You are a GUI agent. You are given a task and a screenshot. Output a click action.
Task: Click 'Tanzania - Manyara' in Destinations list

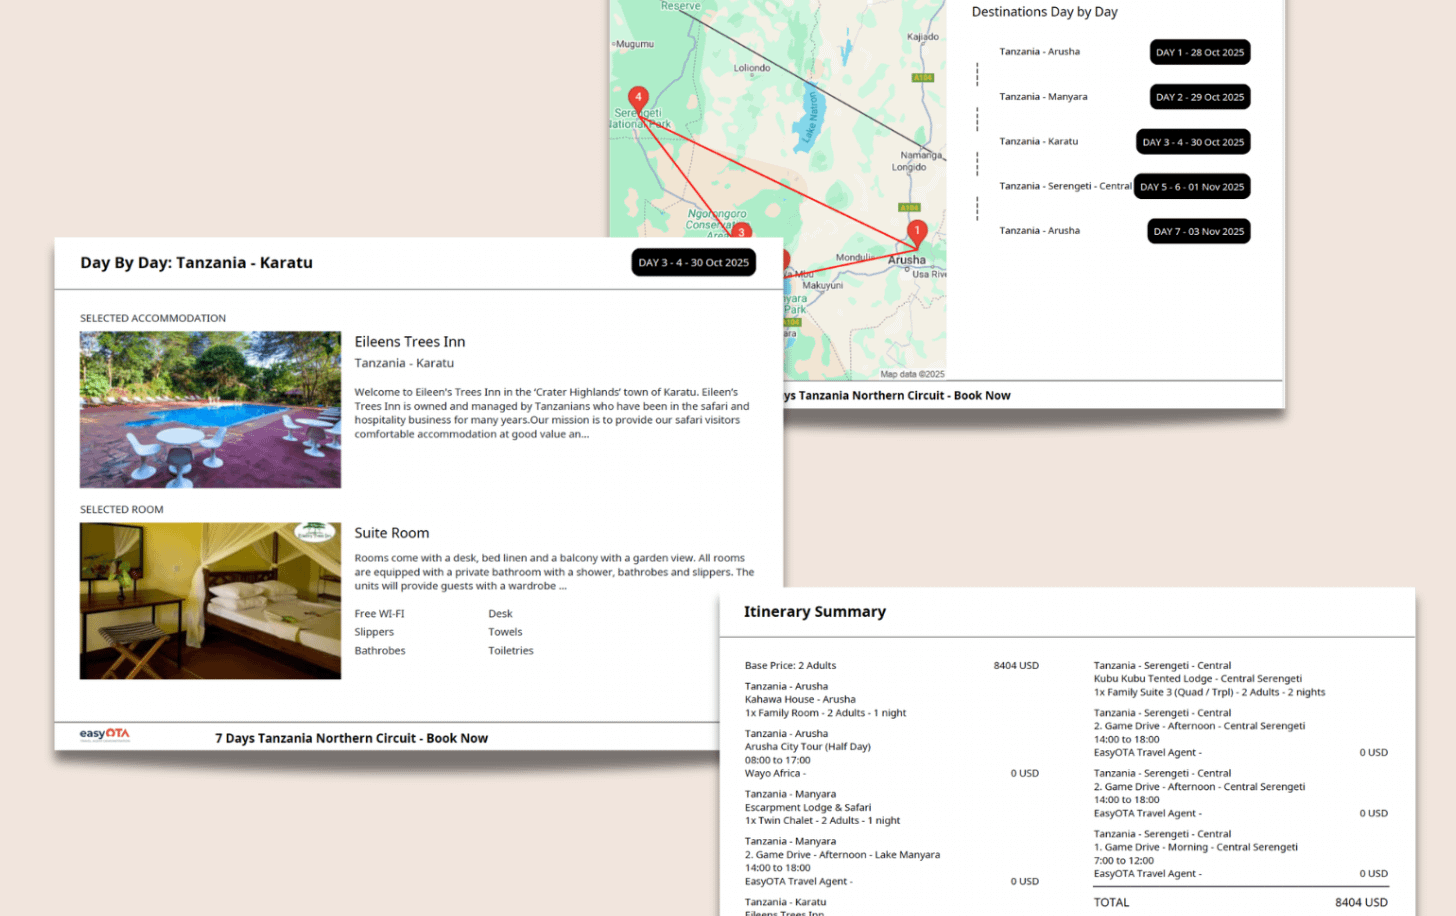pyautogui.click(x=1043, y=97)
